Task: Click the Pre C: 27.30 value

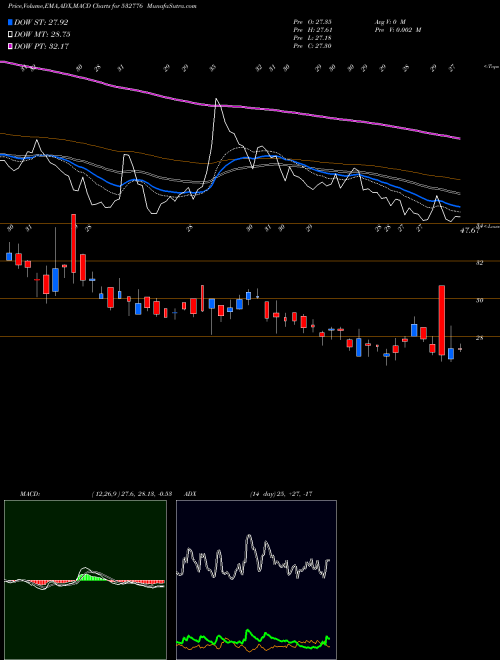Action: coord(312,46)
